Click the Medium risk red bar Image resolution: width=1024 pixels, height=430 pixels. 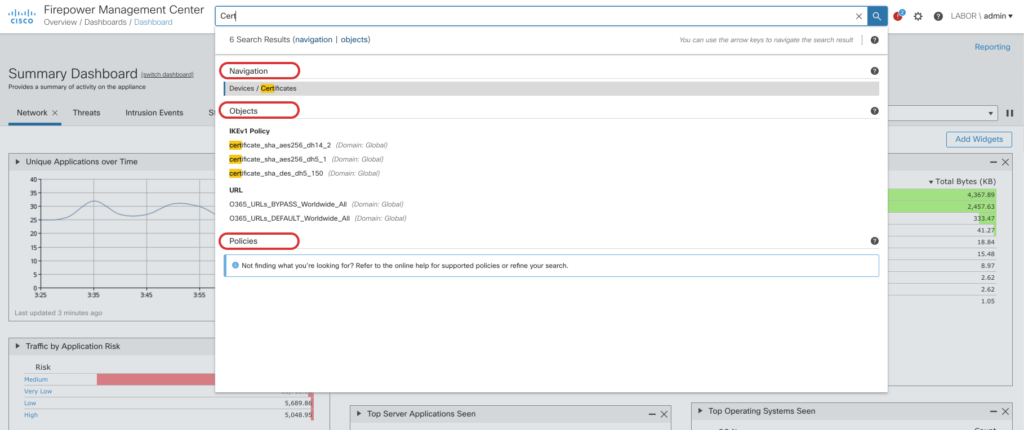(156, 379)
